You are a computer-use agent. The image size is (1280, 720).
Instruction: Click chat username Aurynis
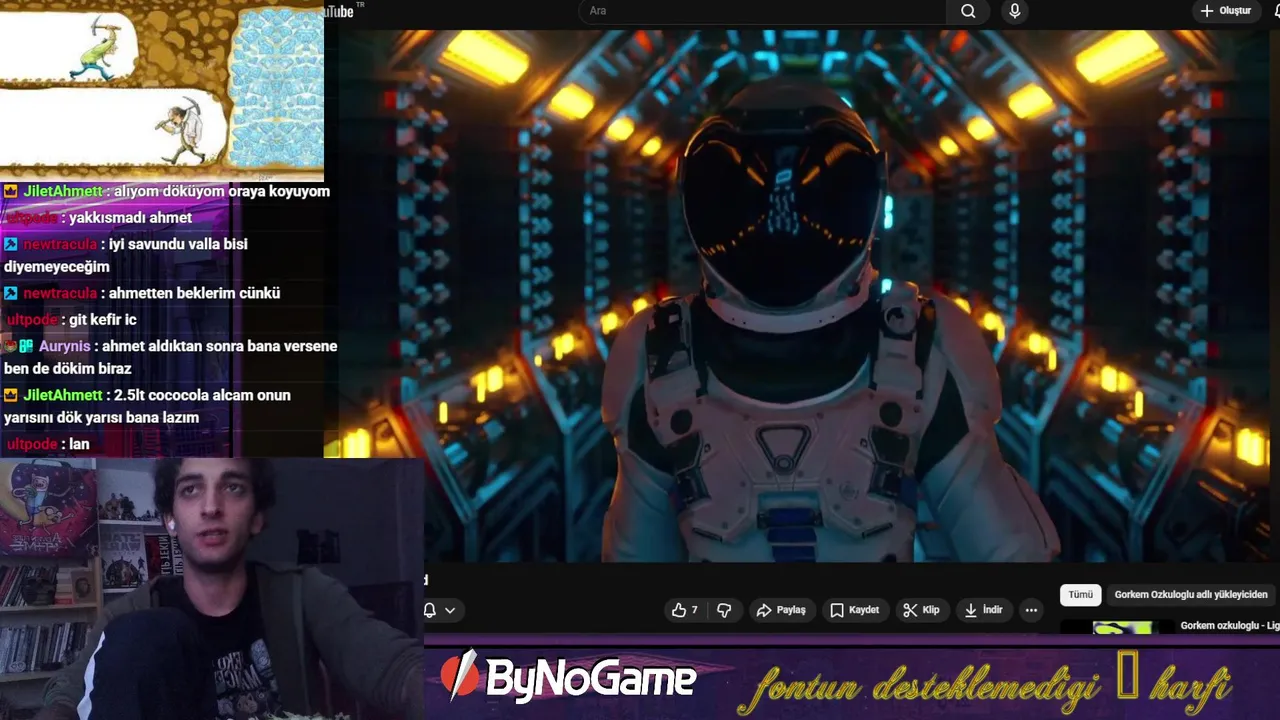click(64, 346)
